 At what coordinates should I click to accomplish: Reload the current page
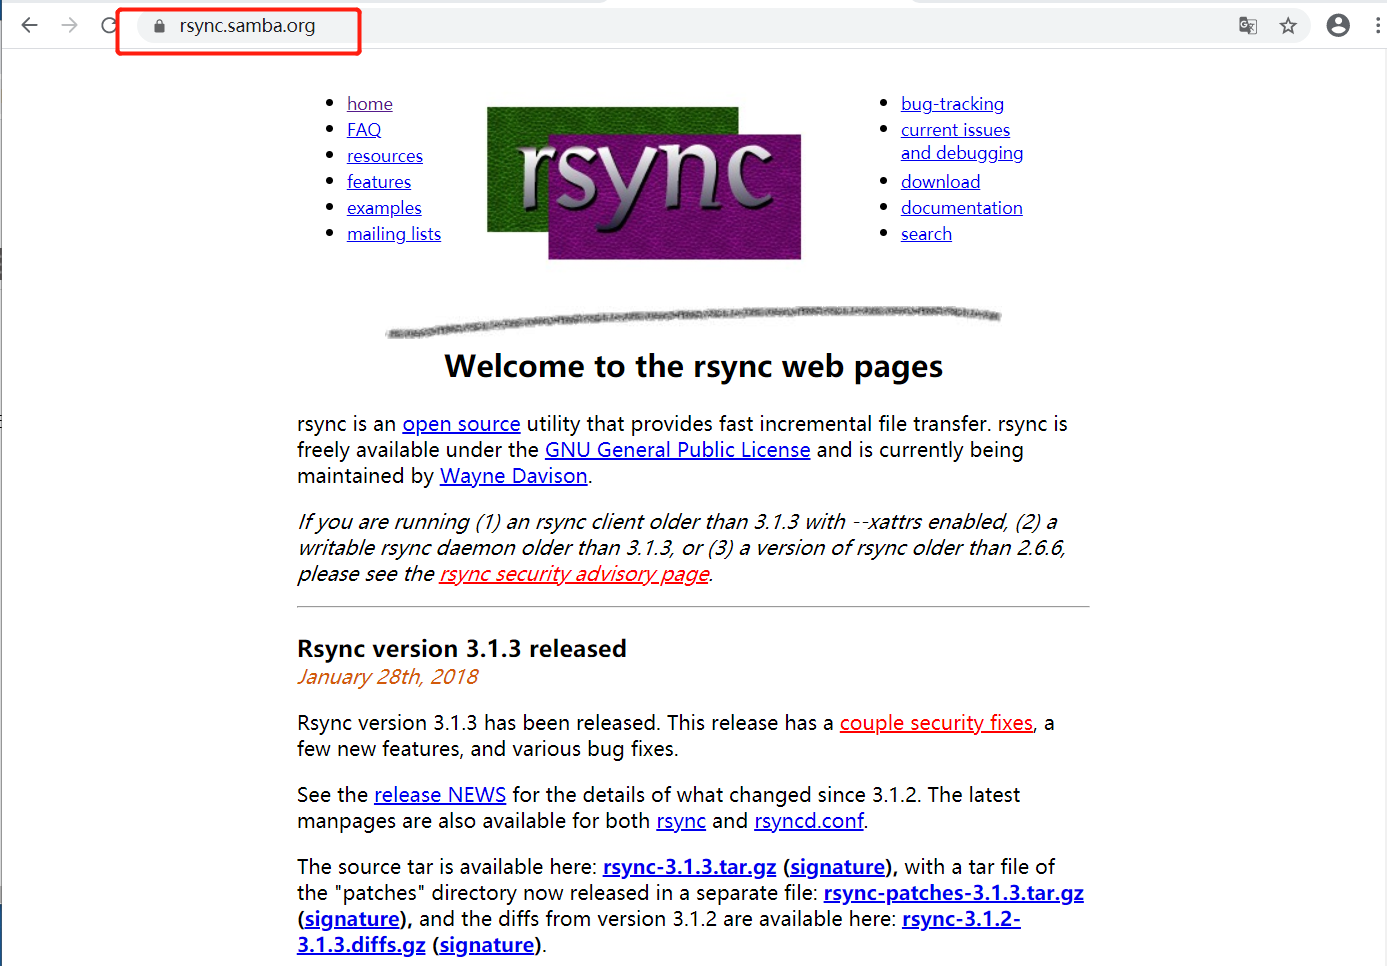coord(107,25)
